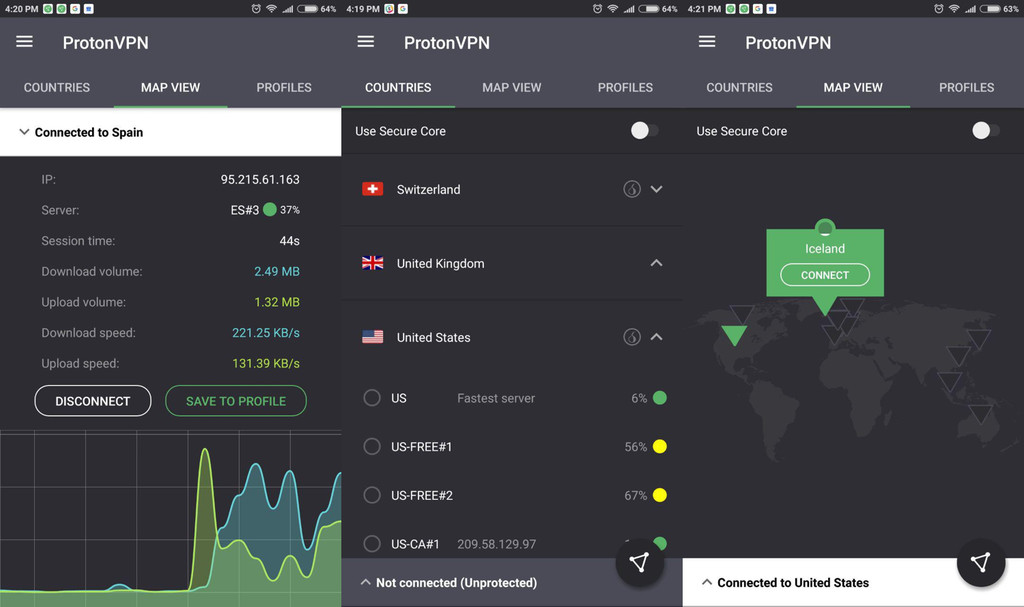Tap Switzerland flag icon
The width and height of the screenshot is (1024, 607).
coord(372,189)
